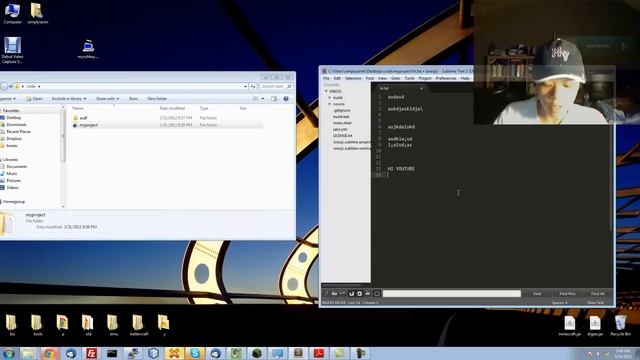Open Goto menu in Sublime Text

396,78
